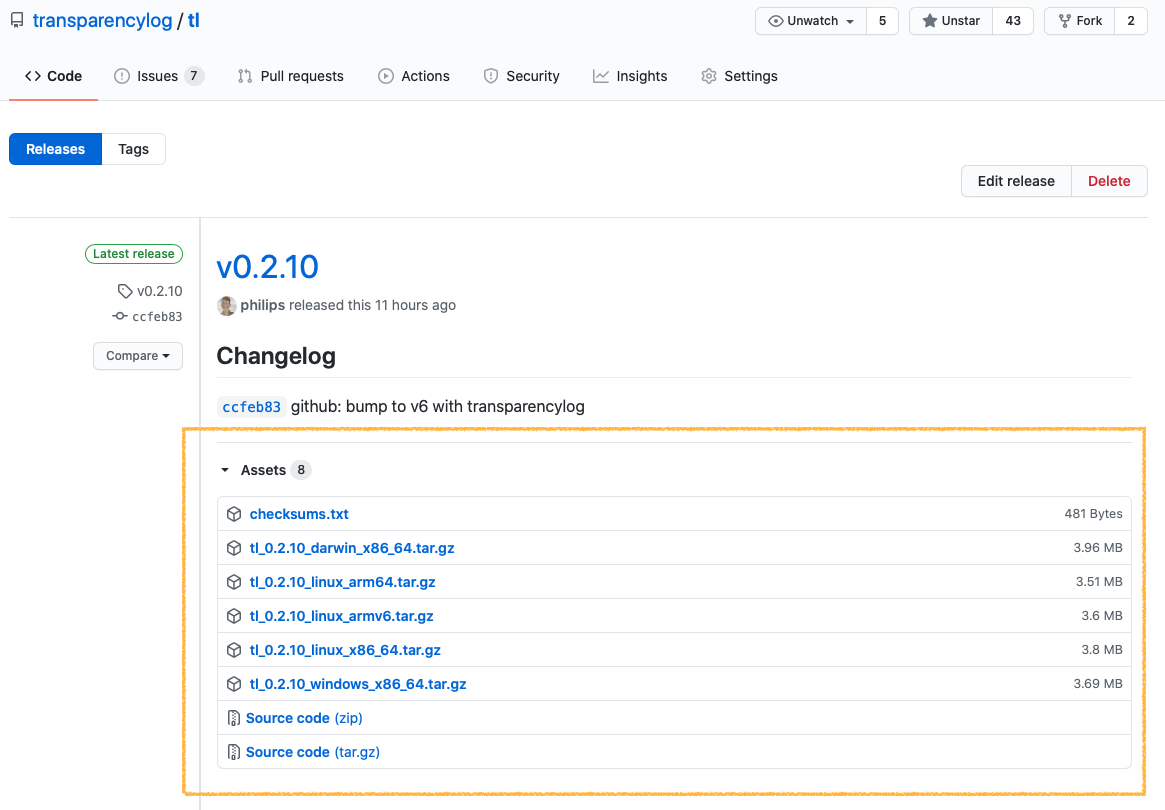Screen dimensions: 1165x810
Task: Click the package icon beside tl_0.2.10_darwin_x86_64.tar.gz
Action: [234, 548]
